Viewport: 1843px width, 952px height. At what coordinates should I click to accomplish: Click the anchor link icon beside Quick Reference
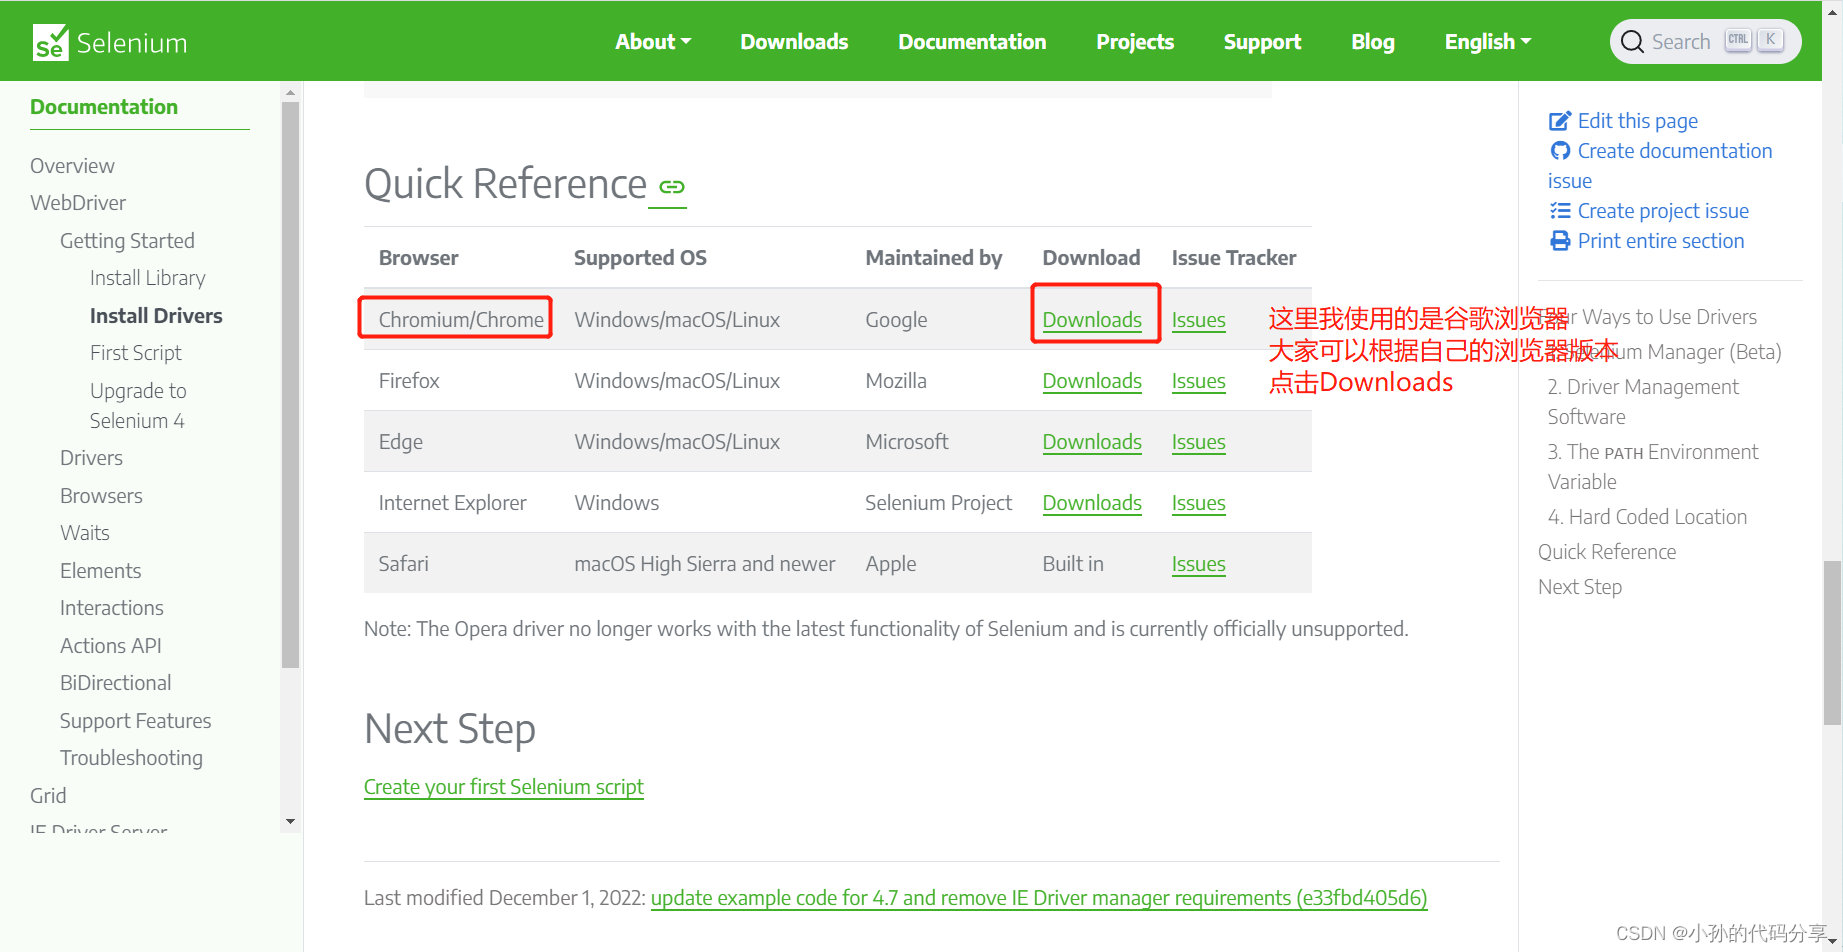[x=672, y=187]
